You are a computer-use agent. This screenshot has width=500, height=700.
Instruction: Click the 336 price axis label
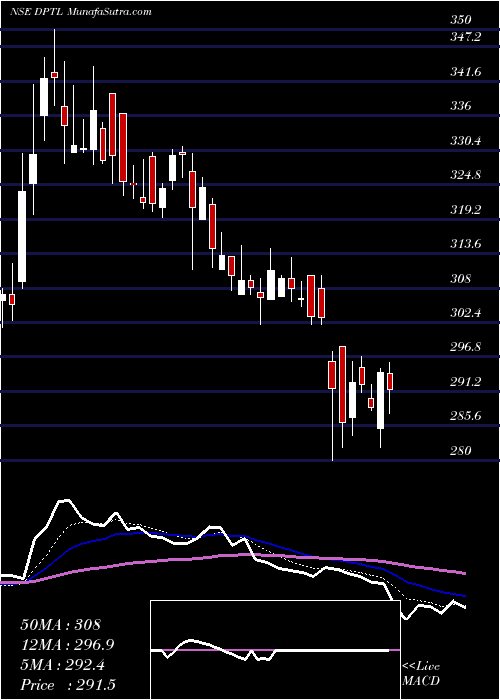461,106
